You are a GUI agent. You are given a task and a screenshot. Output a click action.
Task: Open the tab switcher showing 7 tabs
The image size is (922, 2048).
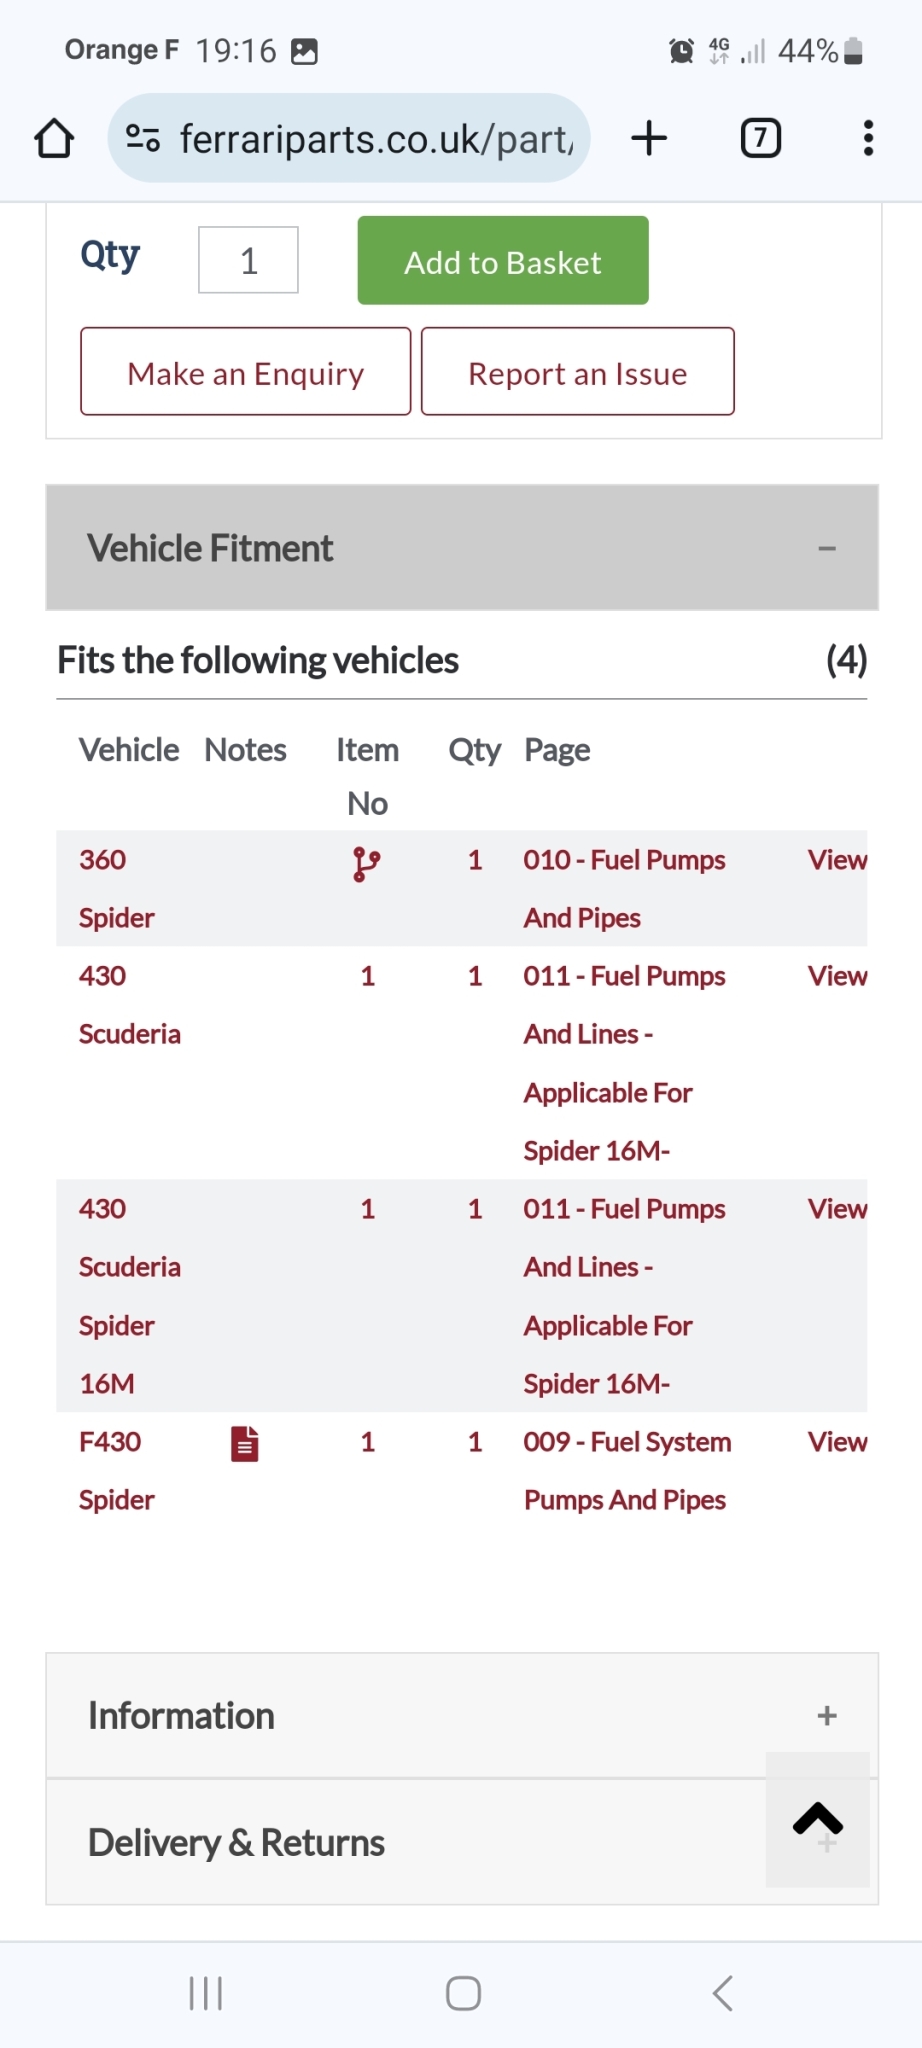761,138
